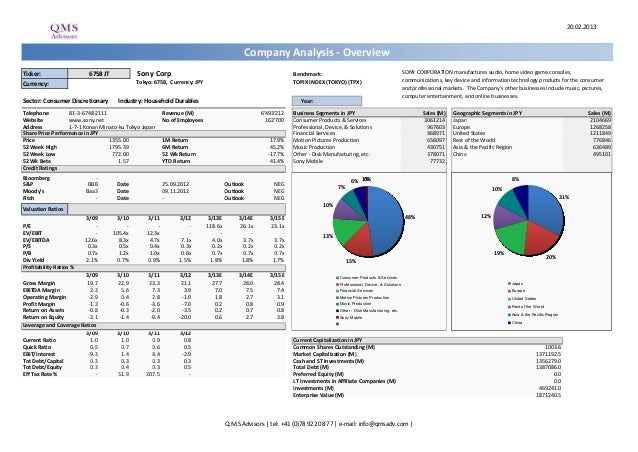Click the Currency label cell

pyautogui.click(x=44, y=83)
